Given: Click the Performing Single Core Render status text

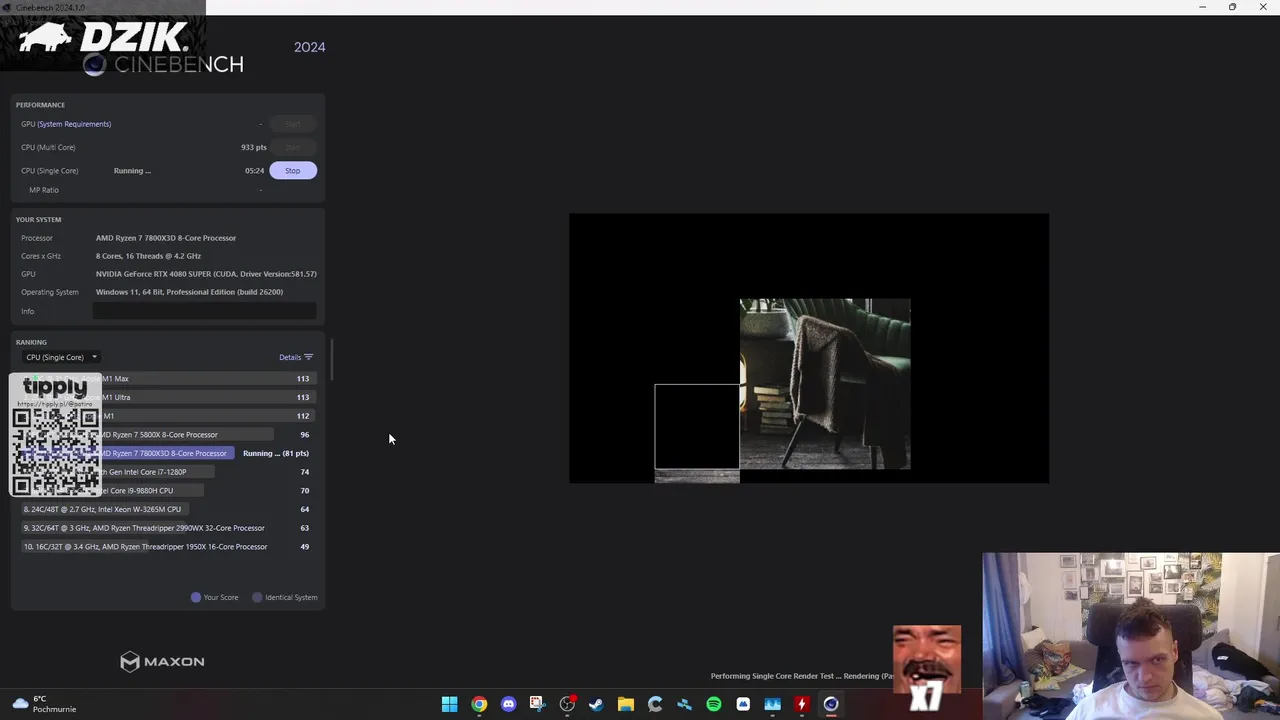Looking at the screenshot, I should (x=802, y=676).
